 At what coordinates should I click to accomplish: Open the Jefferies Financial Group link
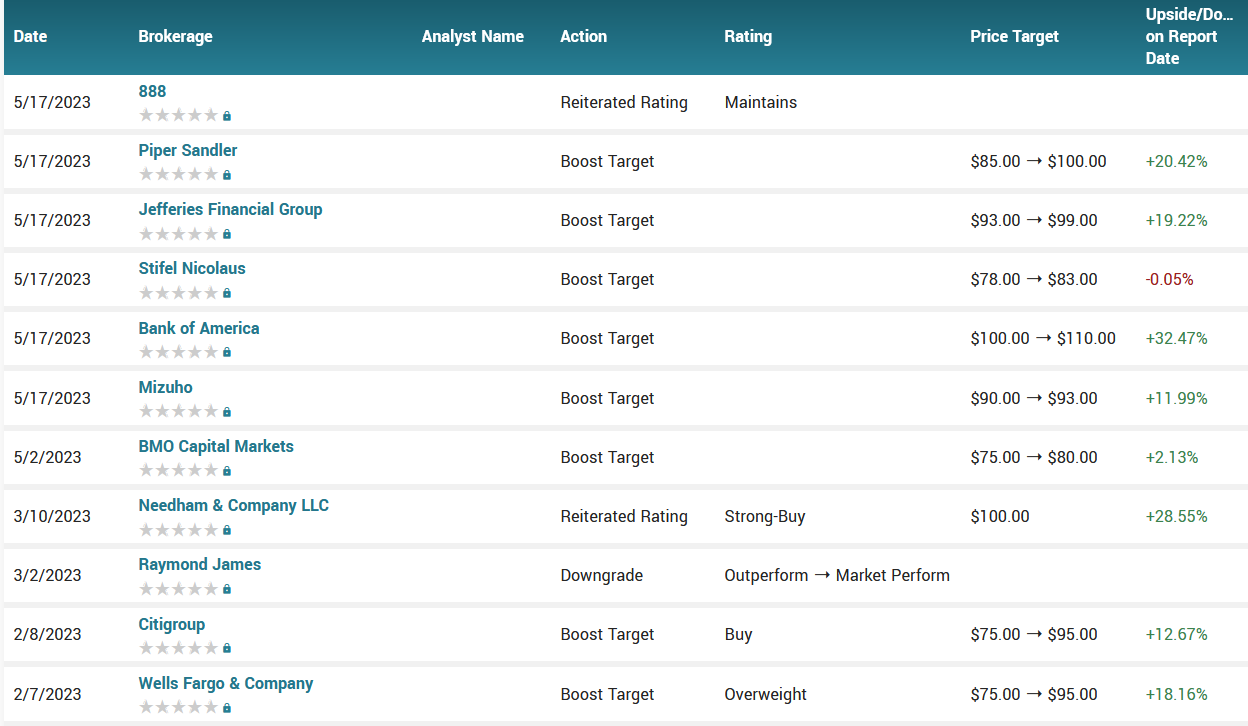coord(230,209)
